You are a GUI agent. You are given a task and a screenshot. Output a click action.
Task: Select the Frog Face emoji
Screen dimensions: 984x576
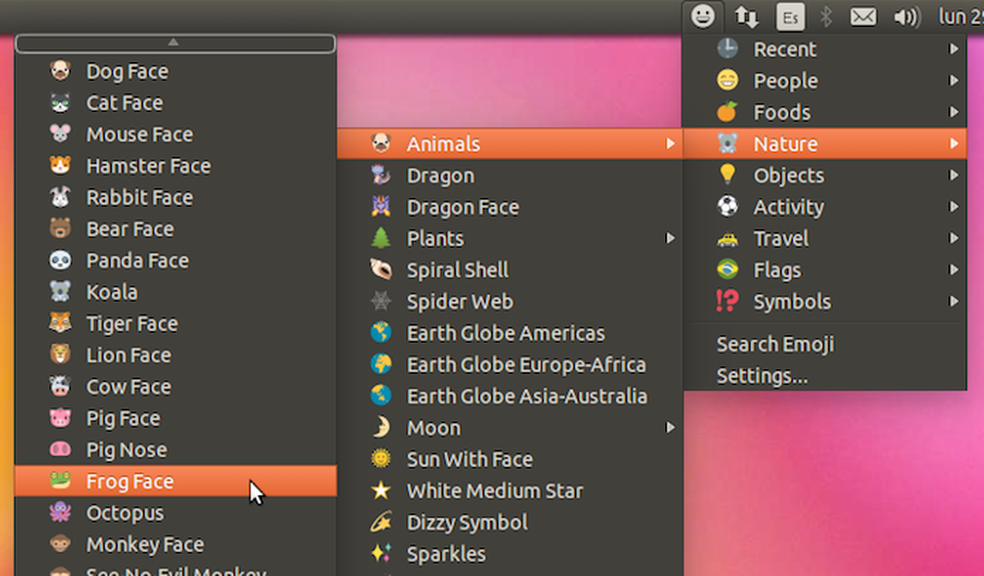click(x=129, y=481)
